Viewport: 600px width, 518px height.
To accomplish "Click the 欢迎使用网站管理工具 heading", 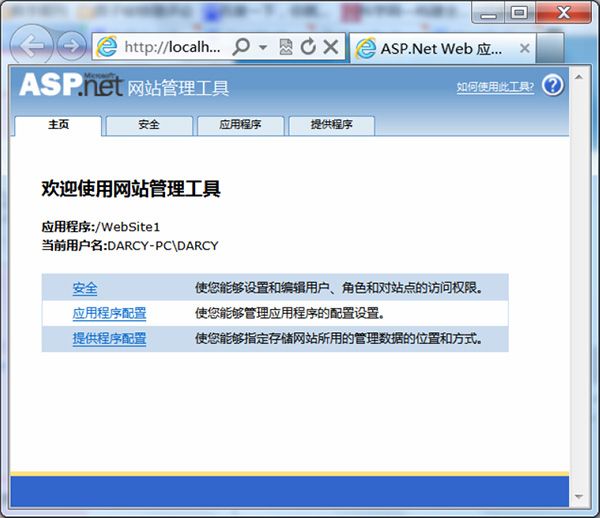I will [x=131, y=189].
